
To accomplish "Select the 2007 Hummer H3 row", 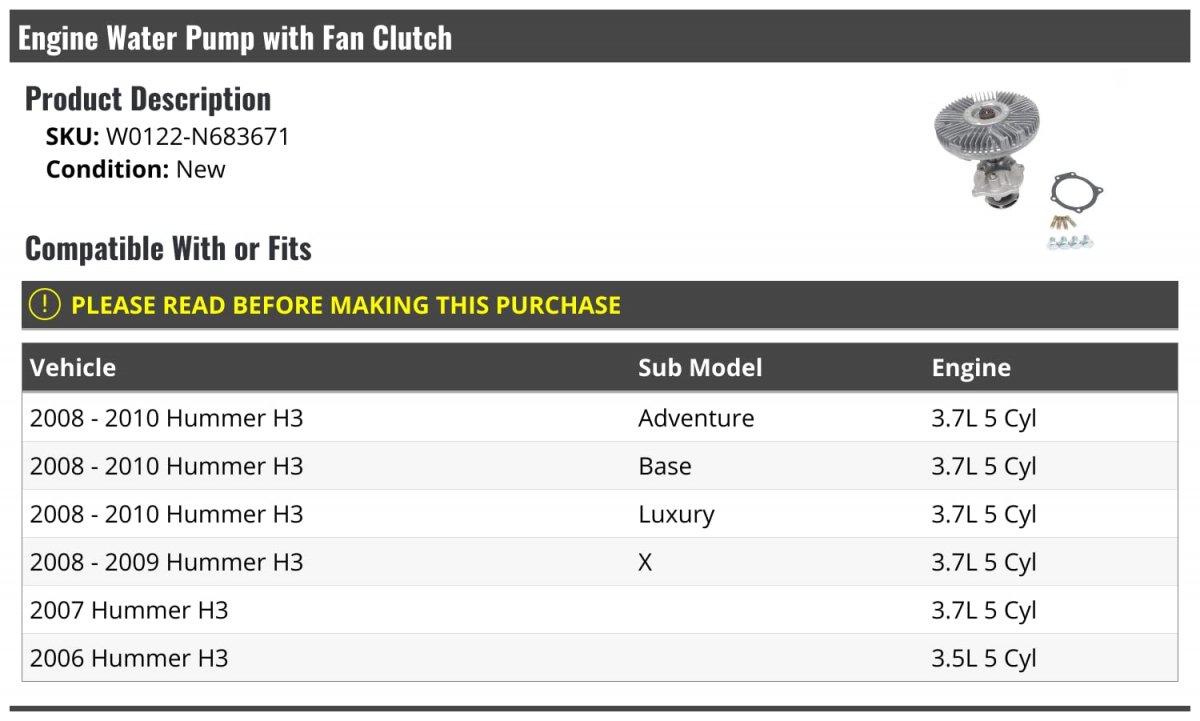I will tap(600, 610).
